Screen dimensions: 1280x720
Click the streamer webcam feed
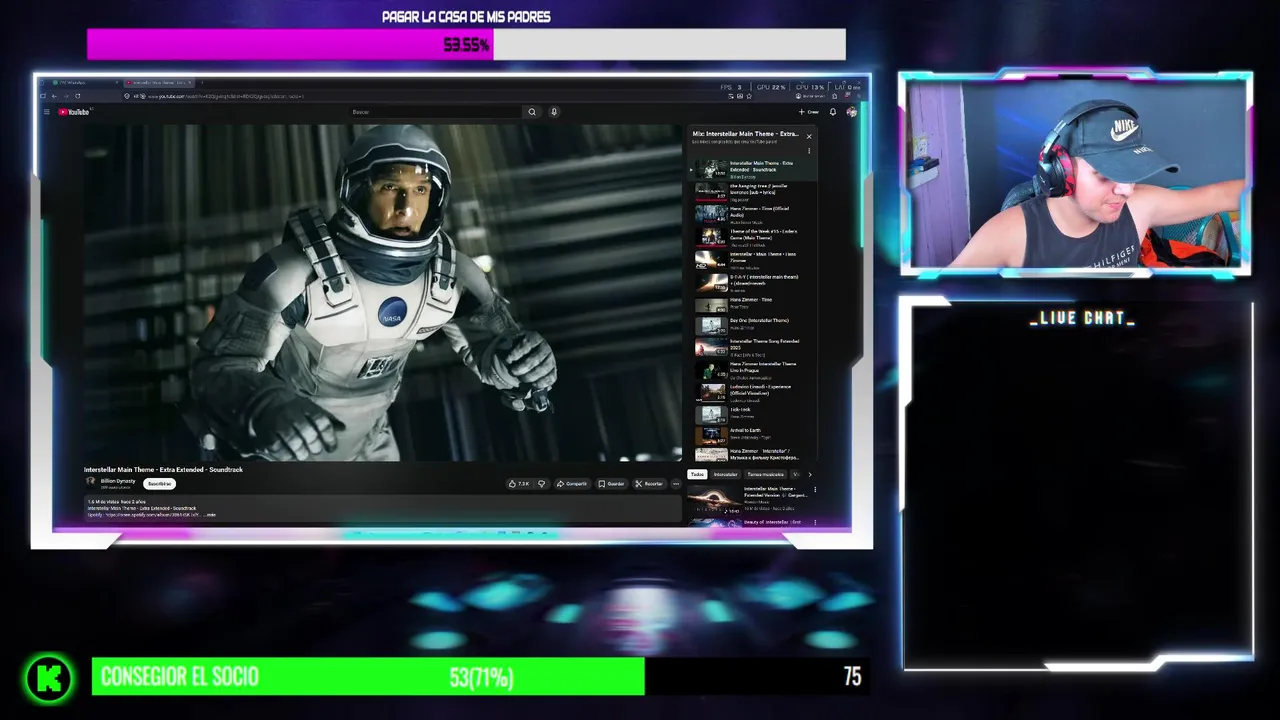(1075, 172)
